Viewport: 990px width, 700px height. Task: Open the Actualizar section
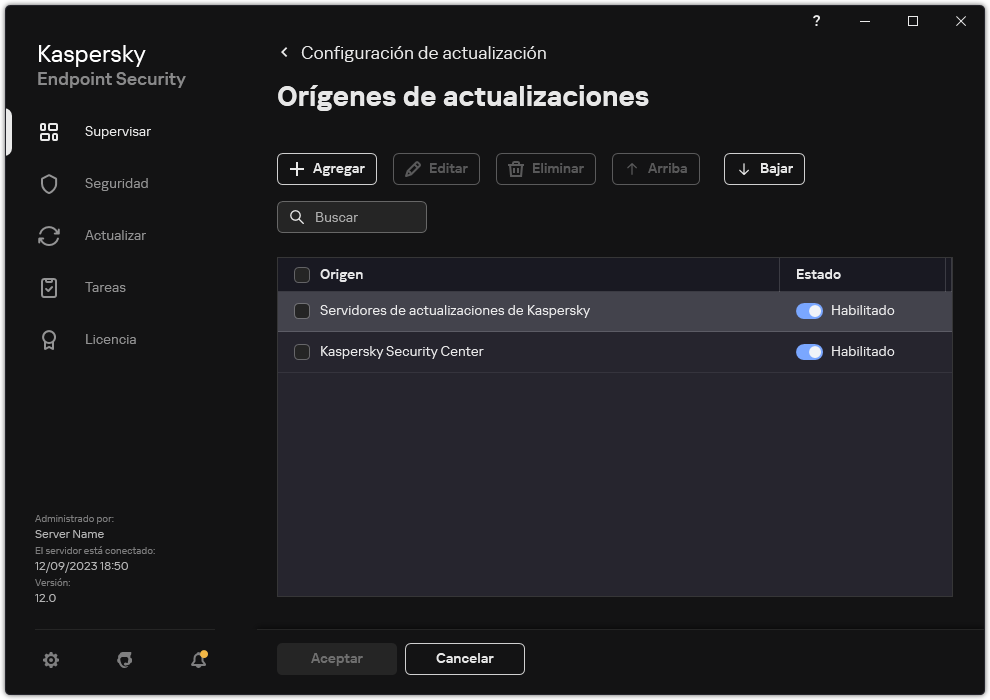(116, 235)
